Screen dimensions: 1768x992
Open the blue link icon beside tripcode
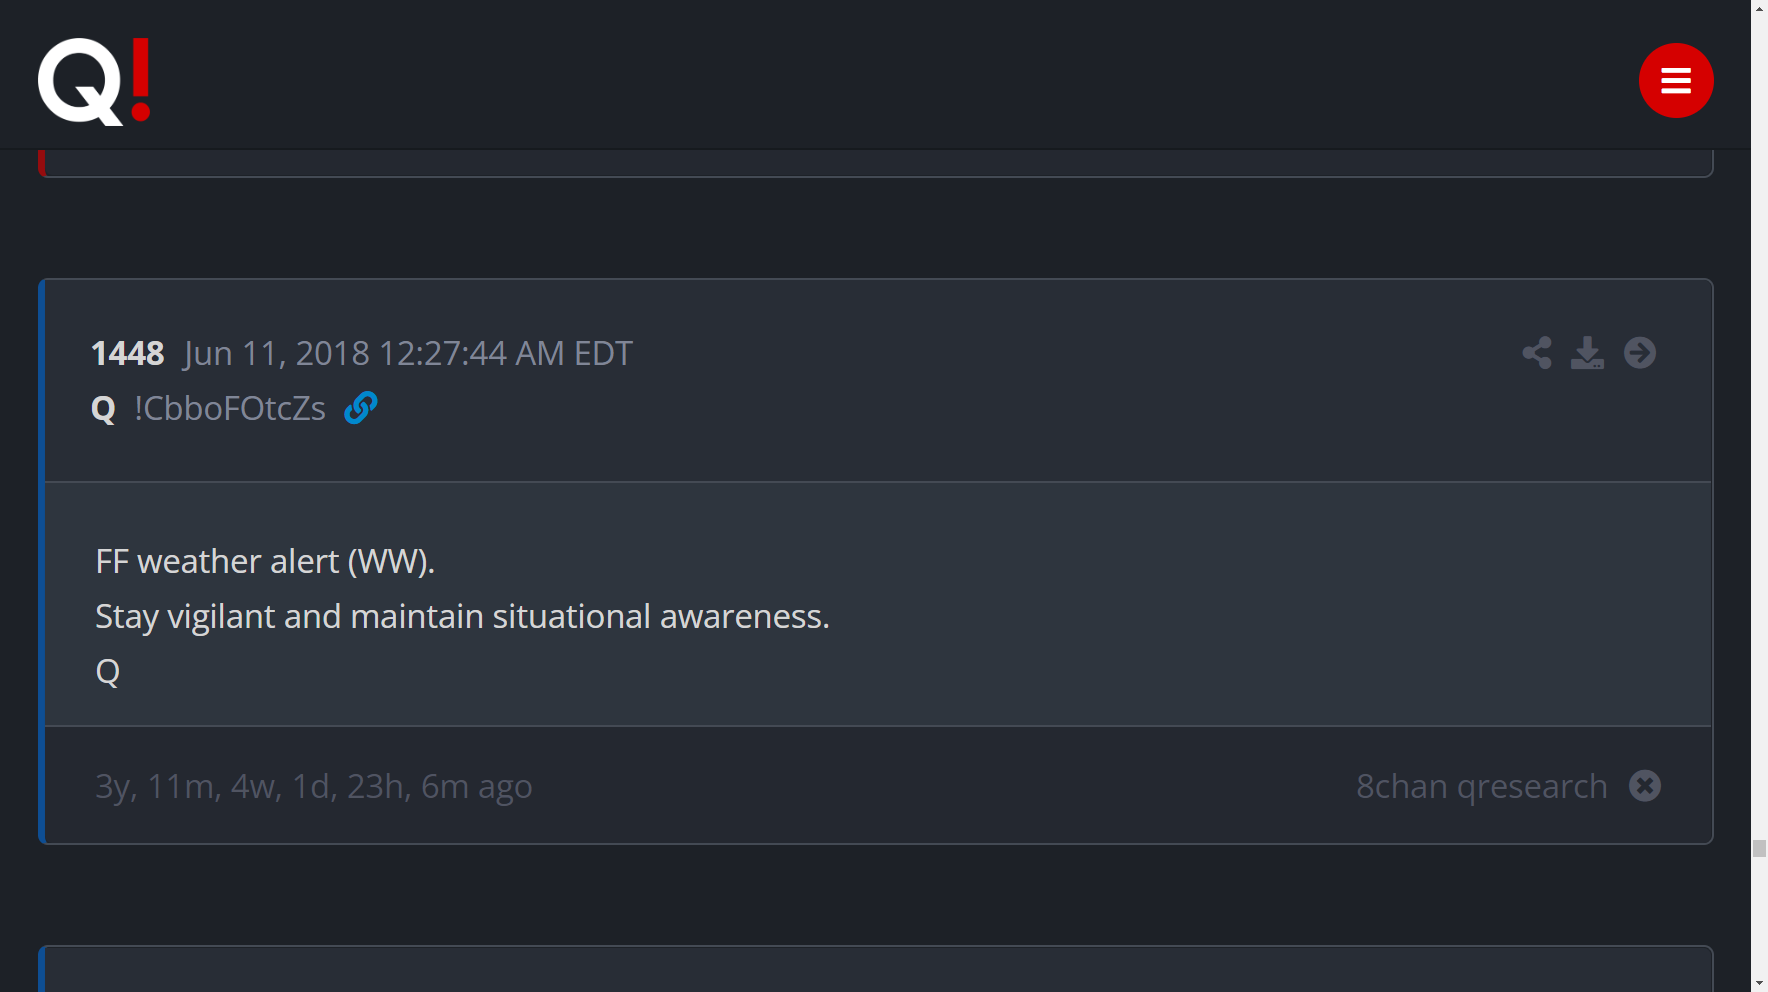pyautogui.click(x=360, y=408)
